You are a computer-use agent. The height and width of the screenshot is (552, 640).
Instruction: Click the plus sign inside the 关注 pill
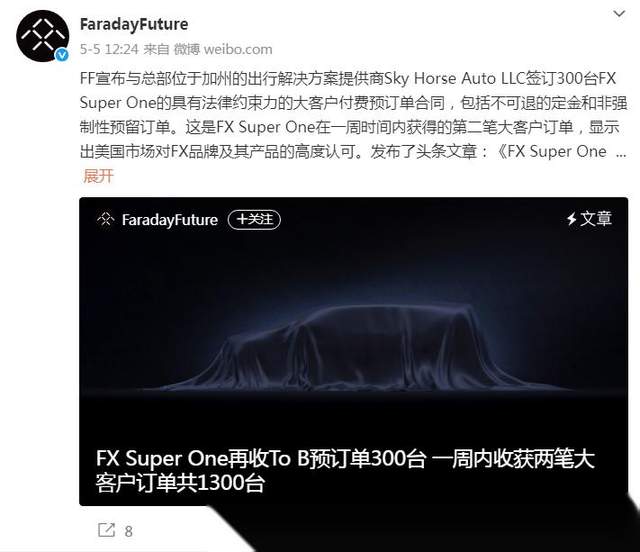click(242, 220)
